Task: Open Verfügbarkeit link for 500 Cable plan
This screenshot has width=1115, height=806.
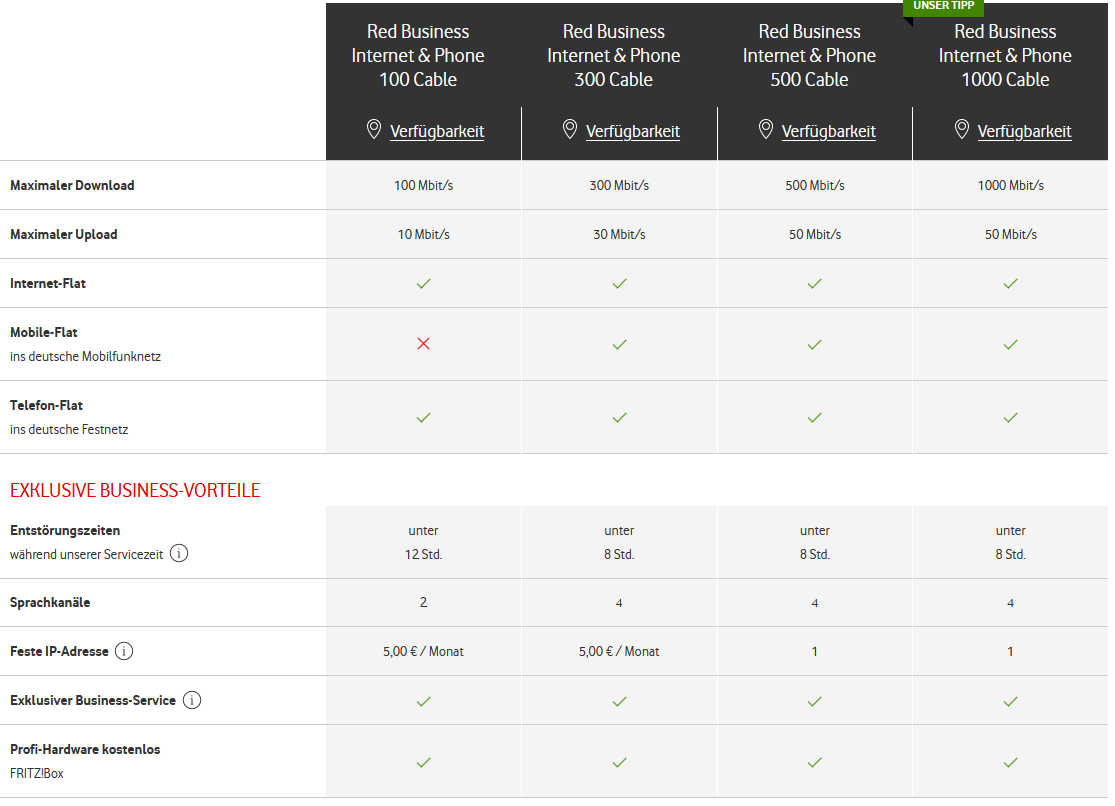Action: (x=828, y=131)
